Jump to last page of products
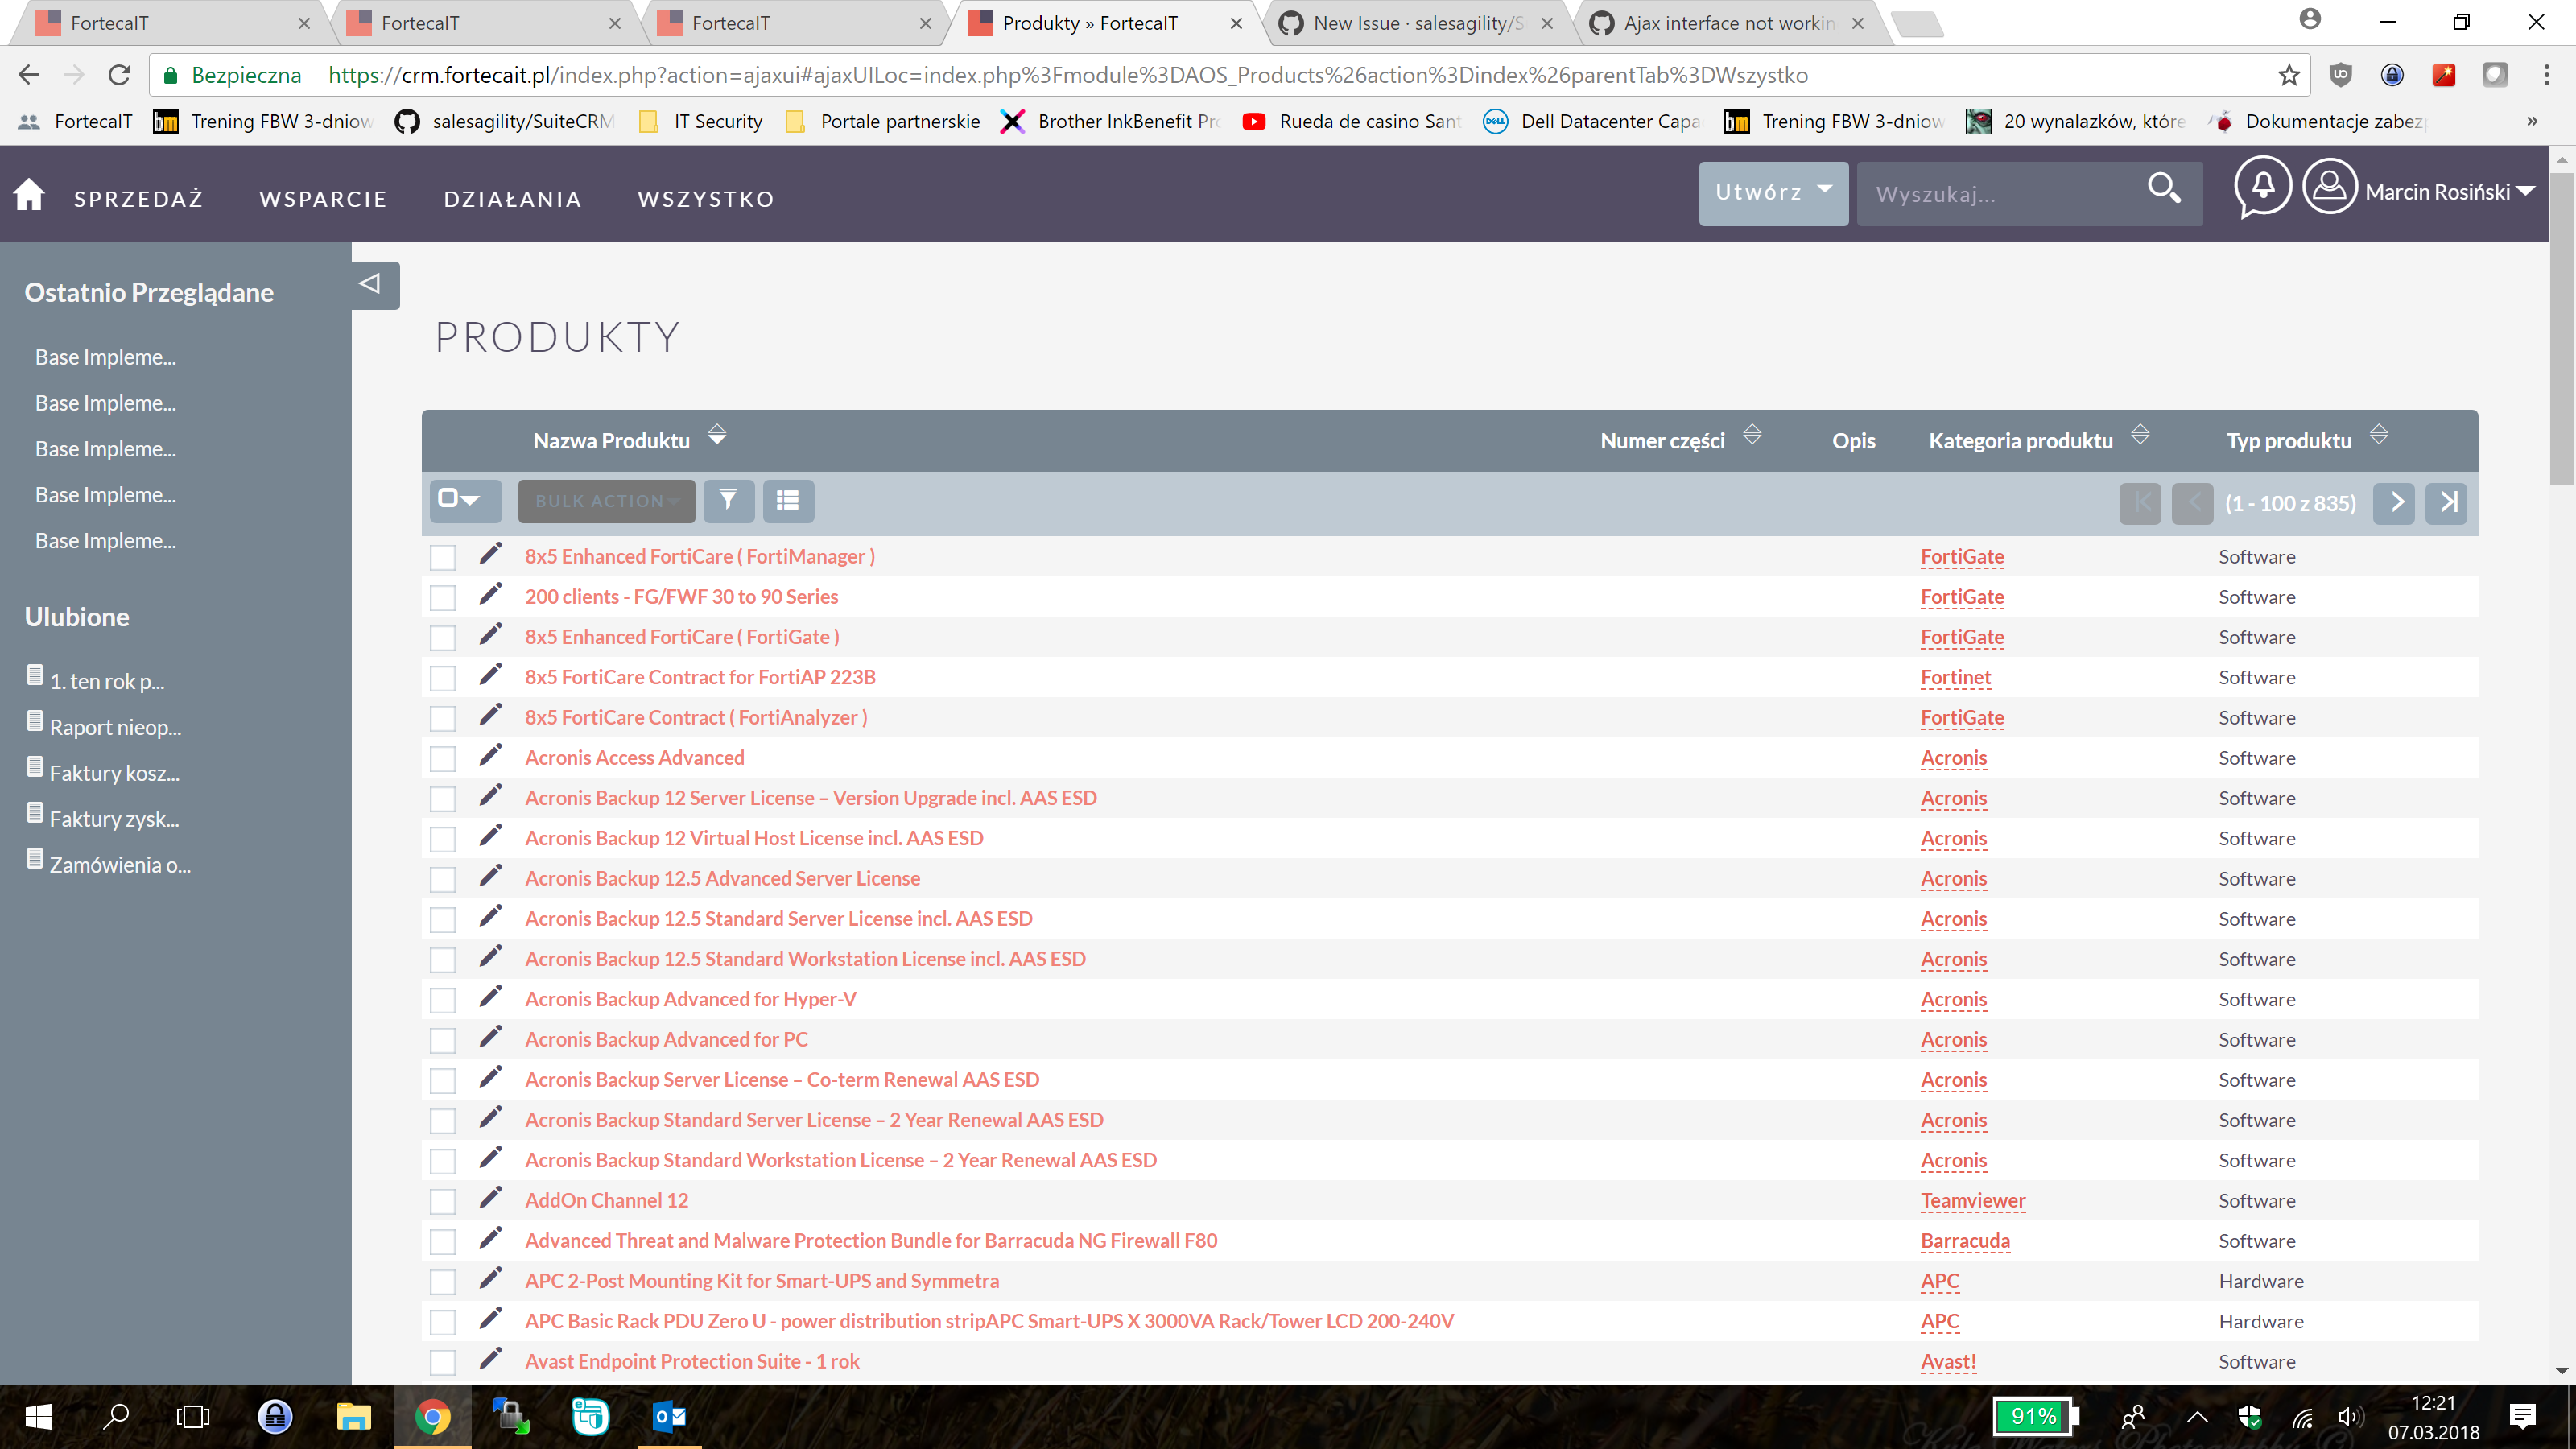The height and width of the screenshot is (1449, 2576). [x=2448, y=502]
